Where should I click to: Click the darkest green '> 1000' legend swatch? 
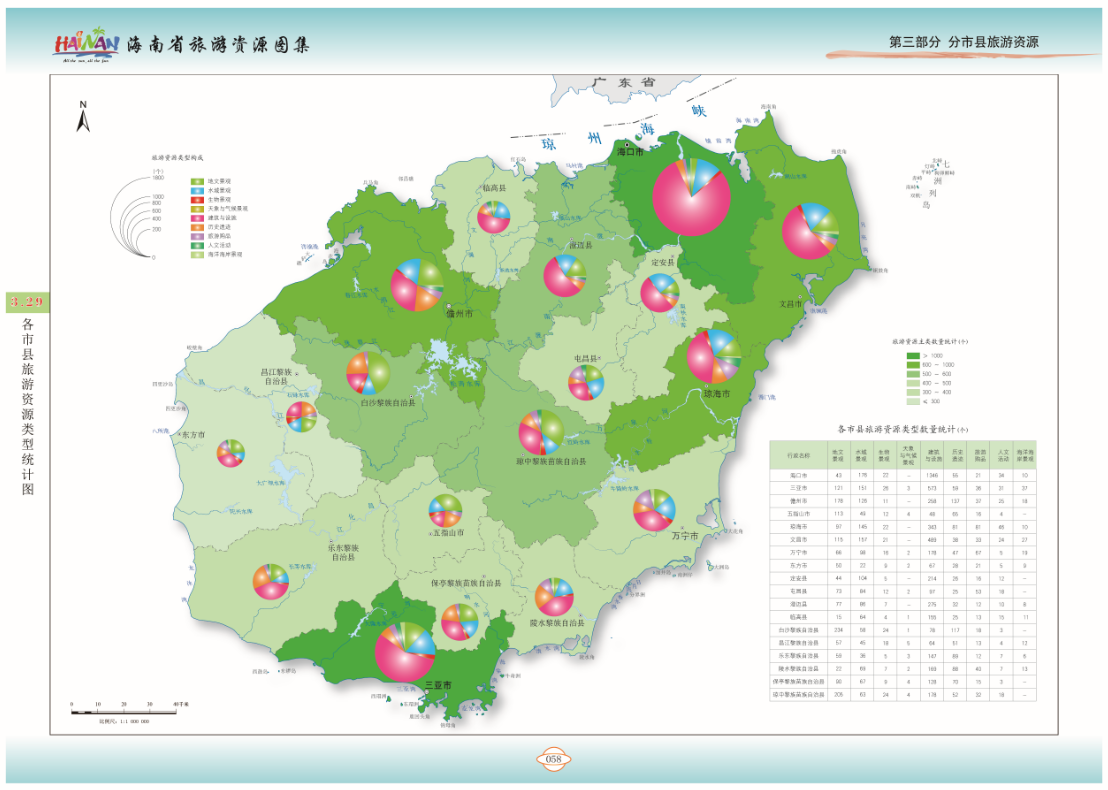coord(913,355)
